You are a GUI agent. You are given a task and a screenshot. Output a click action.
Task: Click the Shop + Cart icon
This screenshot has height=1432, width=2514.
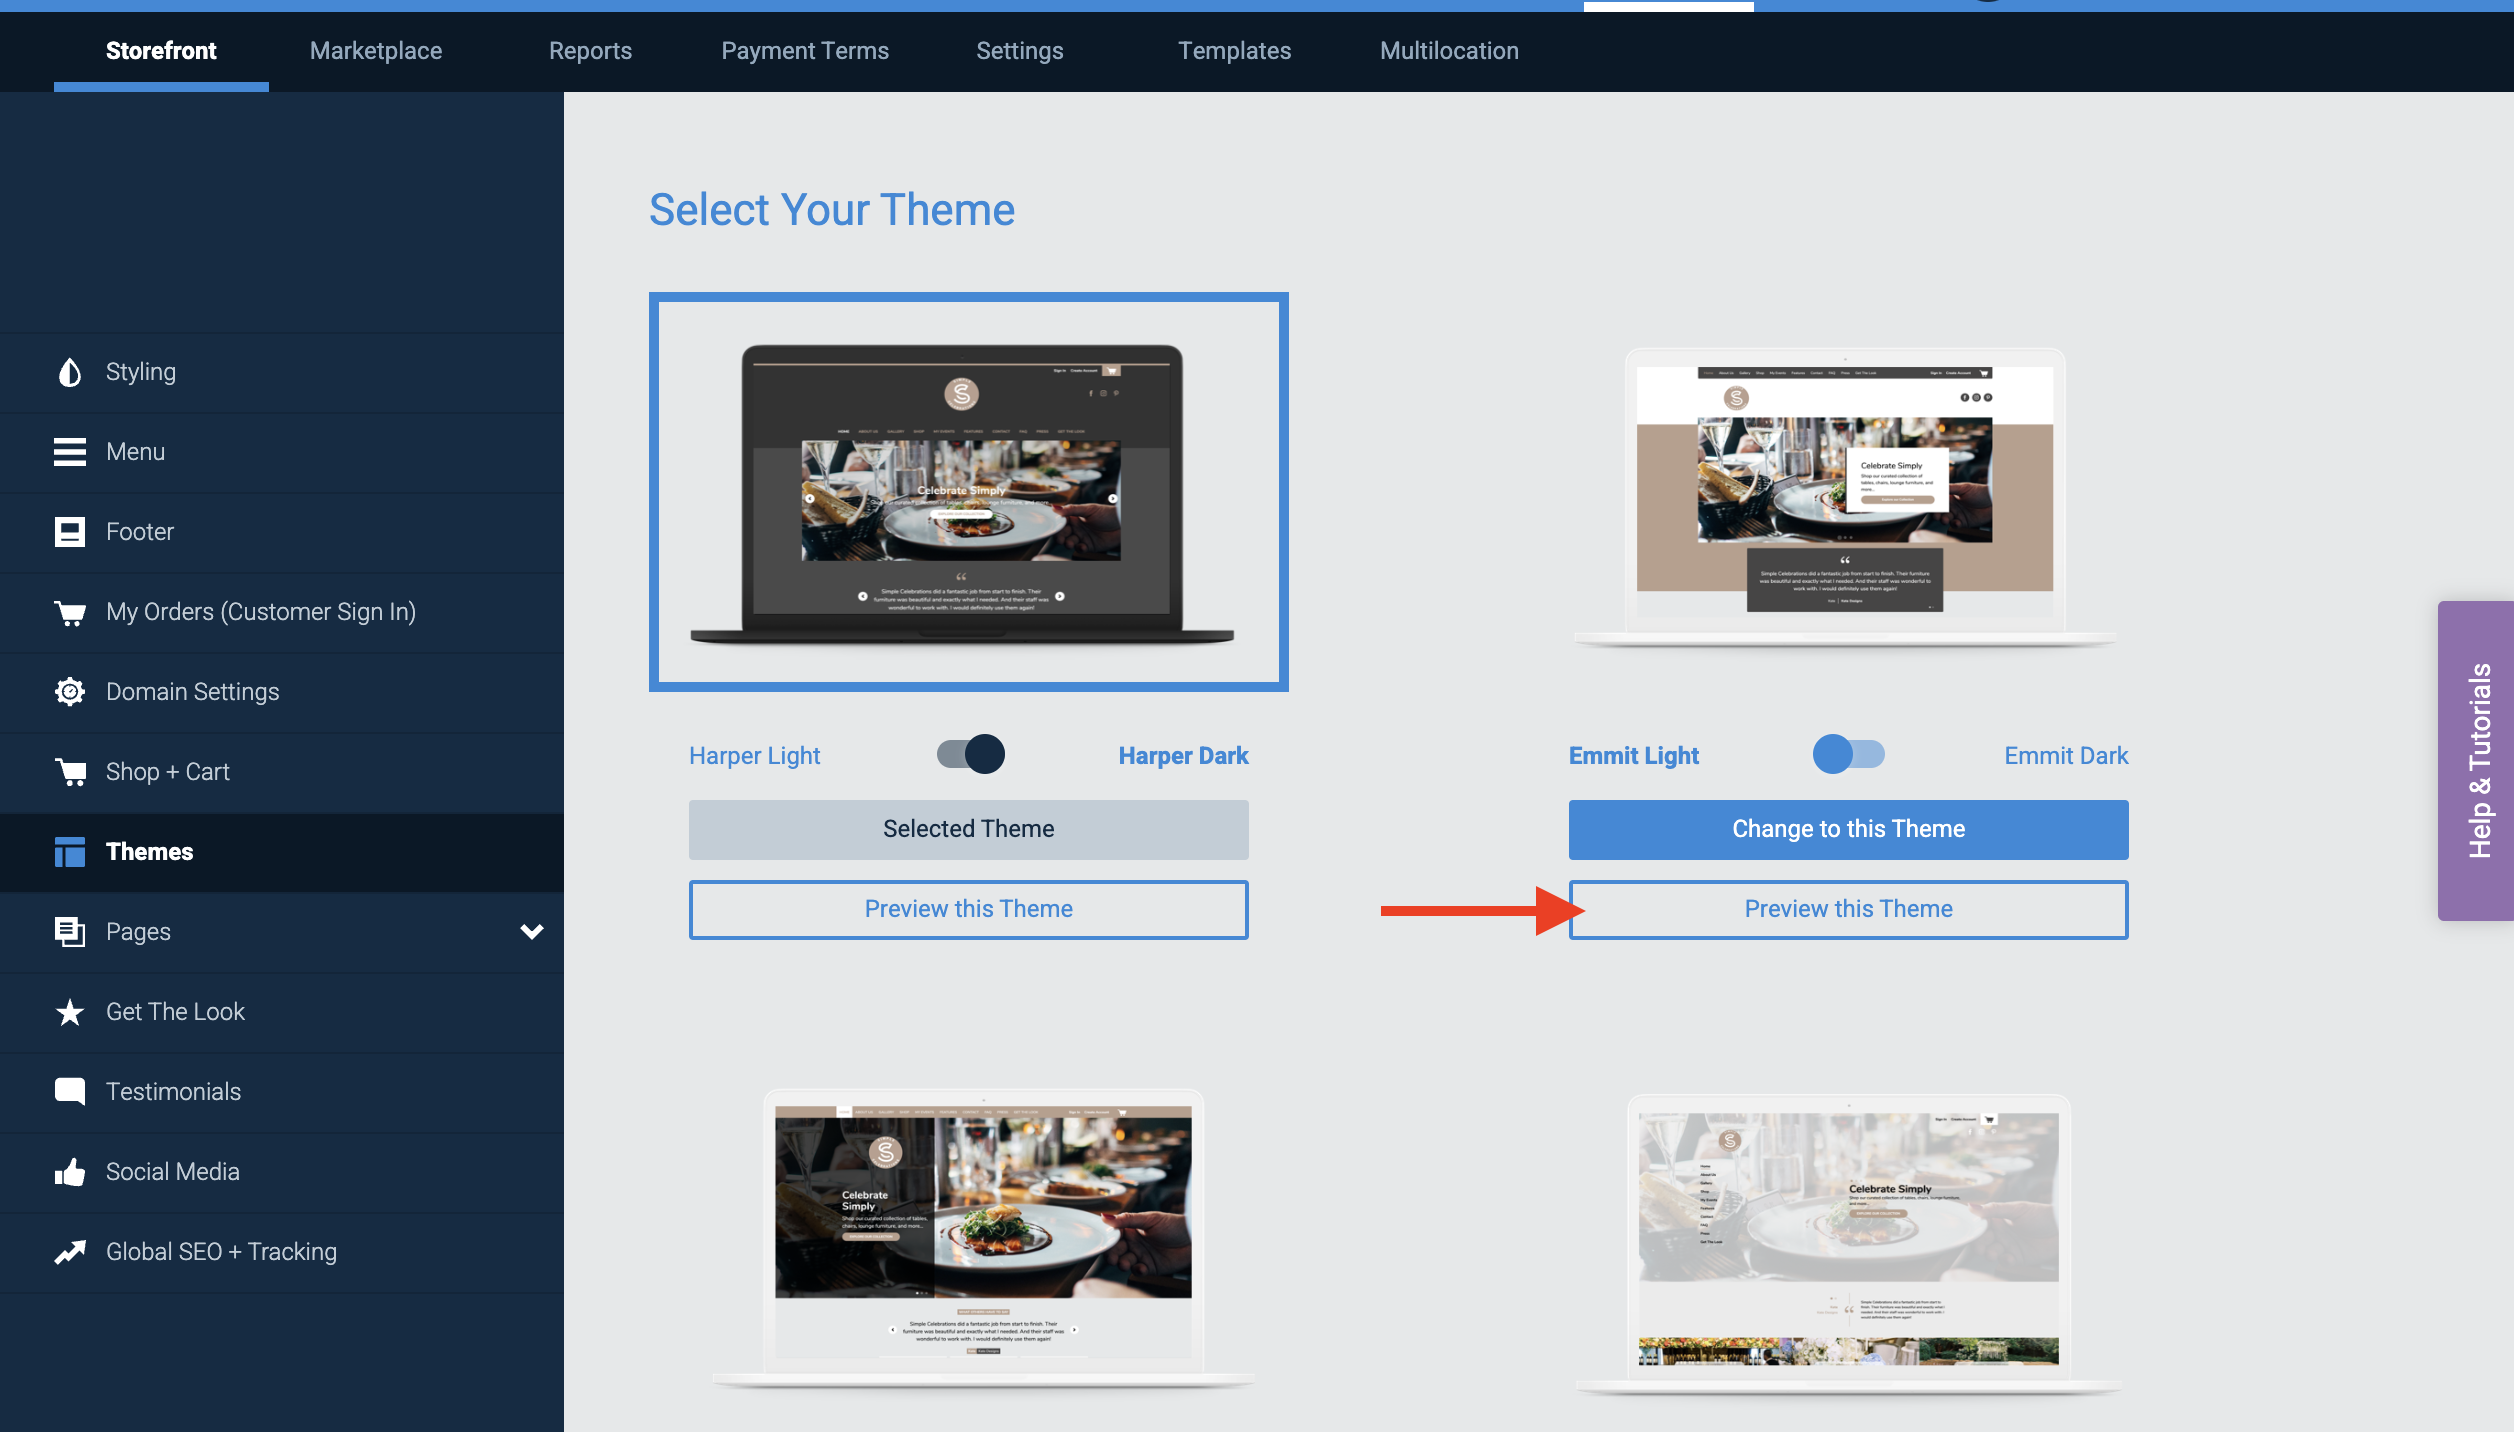69,772
